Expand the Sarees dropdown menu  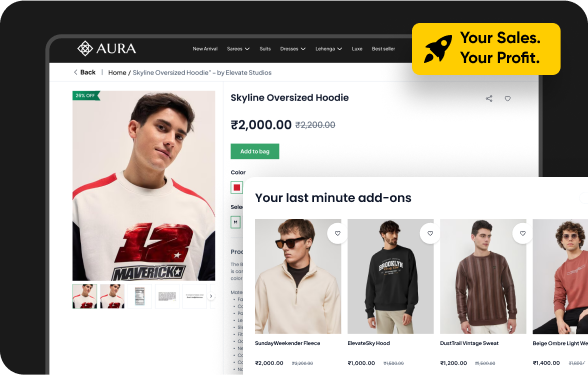pos(238,49)
